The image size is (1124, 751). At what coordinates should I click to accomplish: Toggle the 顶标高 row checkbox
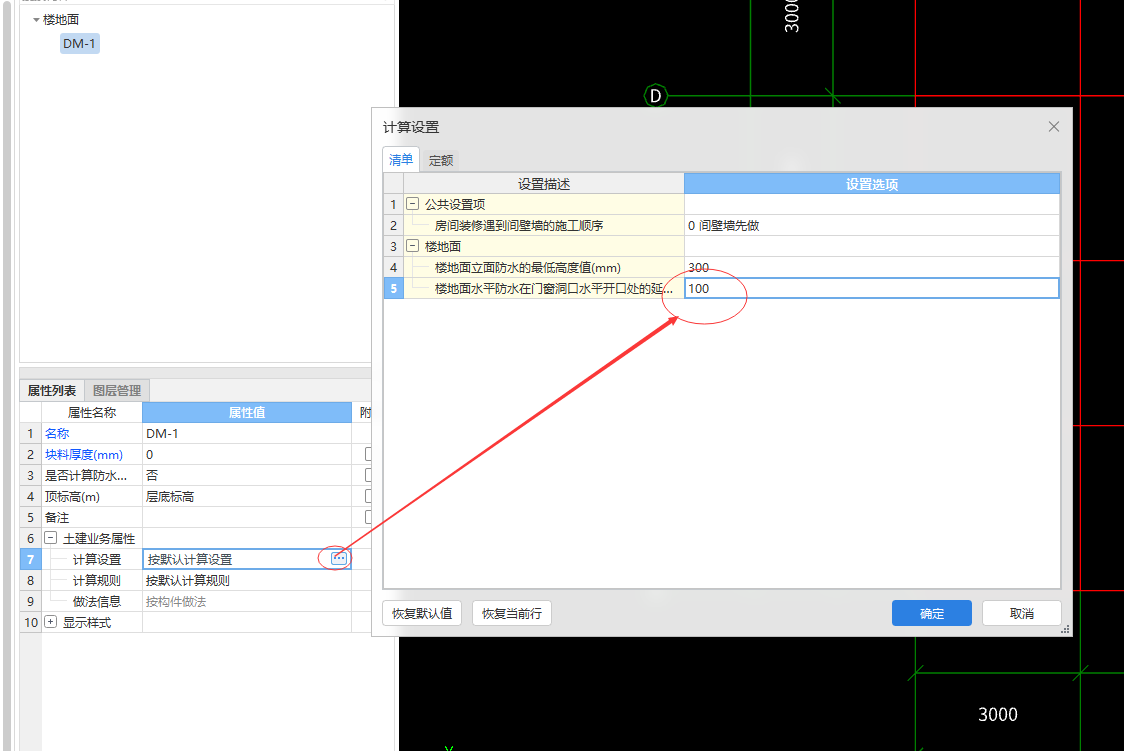(x=368, y=496)
